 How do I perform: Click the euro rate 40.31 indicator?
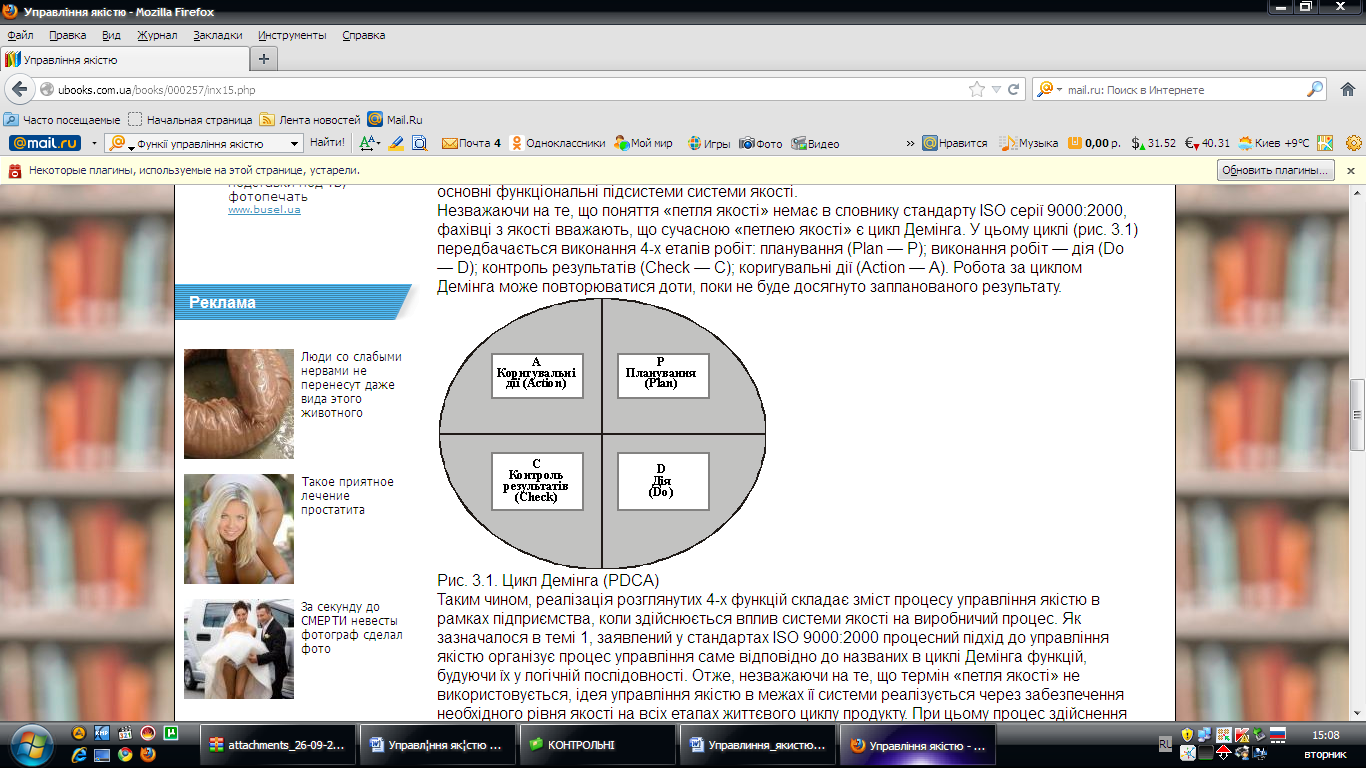1207,143
